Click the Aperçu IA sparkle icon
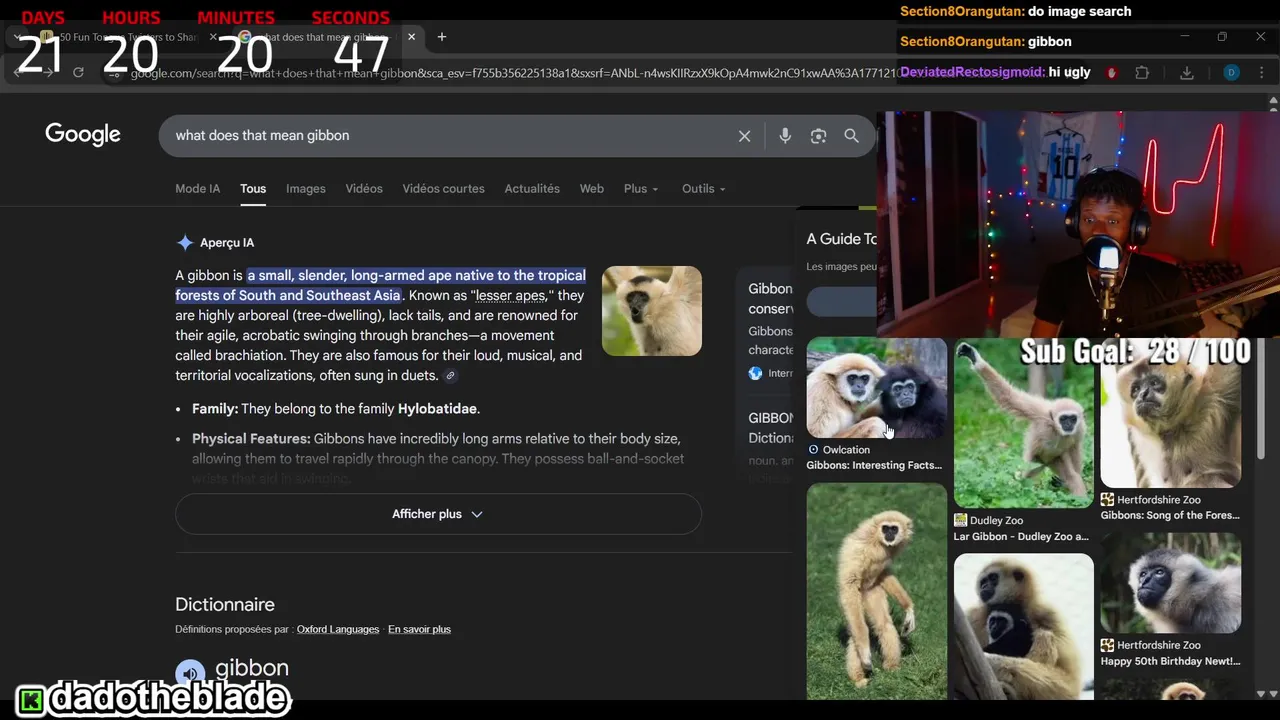 (185, 243)
